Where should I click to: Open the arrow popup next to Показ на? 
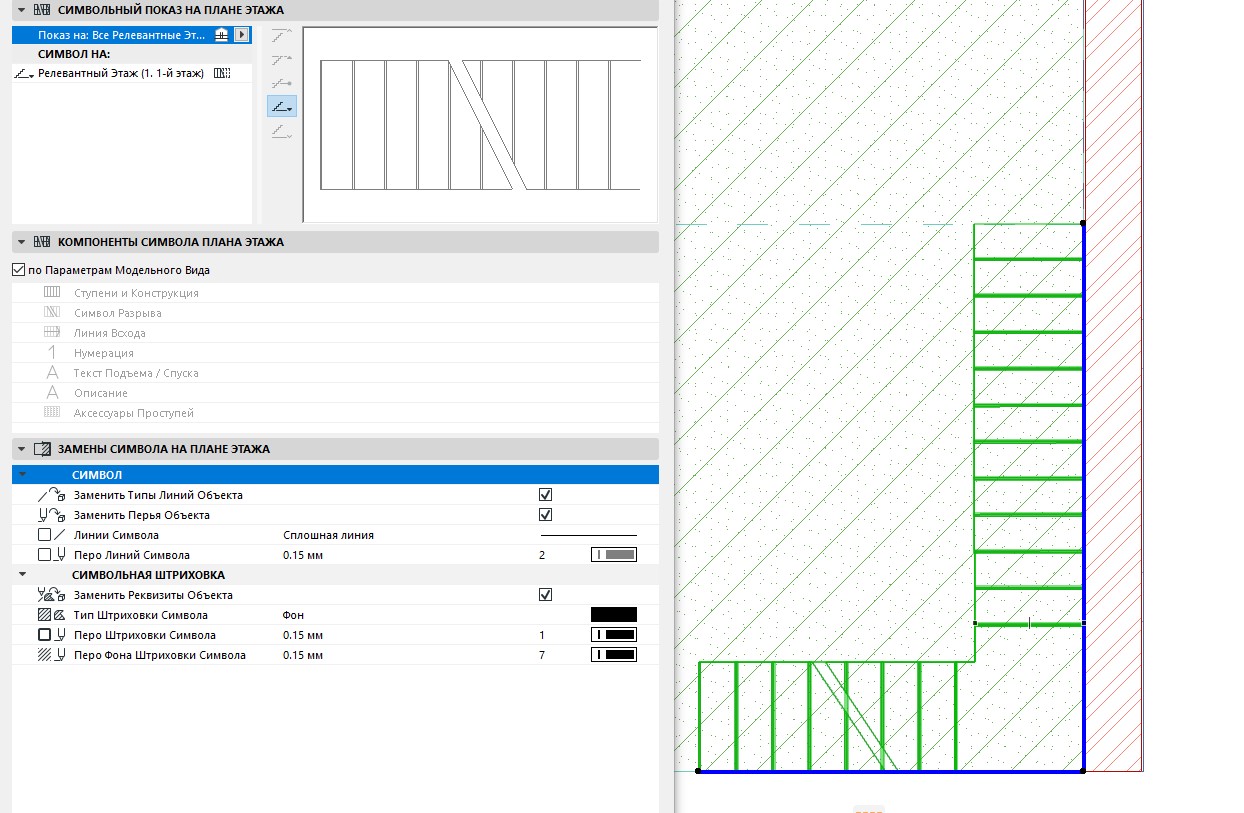(x=241, y=34)
